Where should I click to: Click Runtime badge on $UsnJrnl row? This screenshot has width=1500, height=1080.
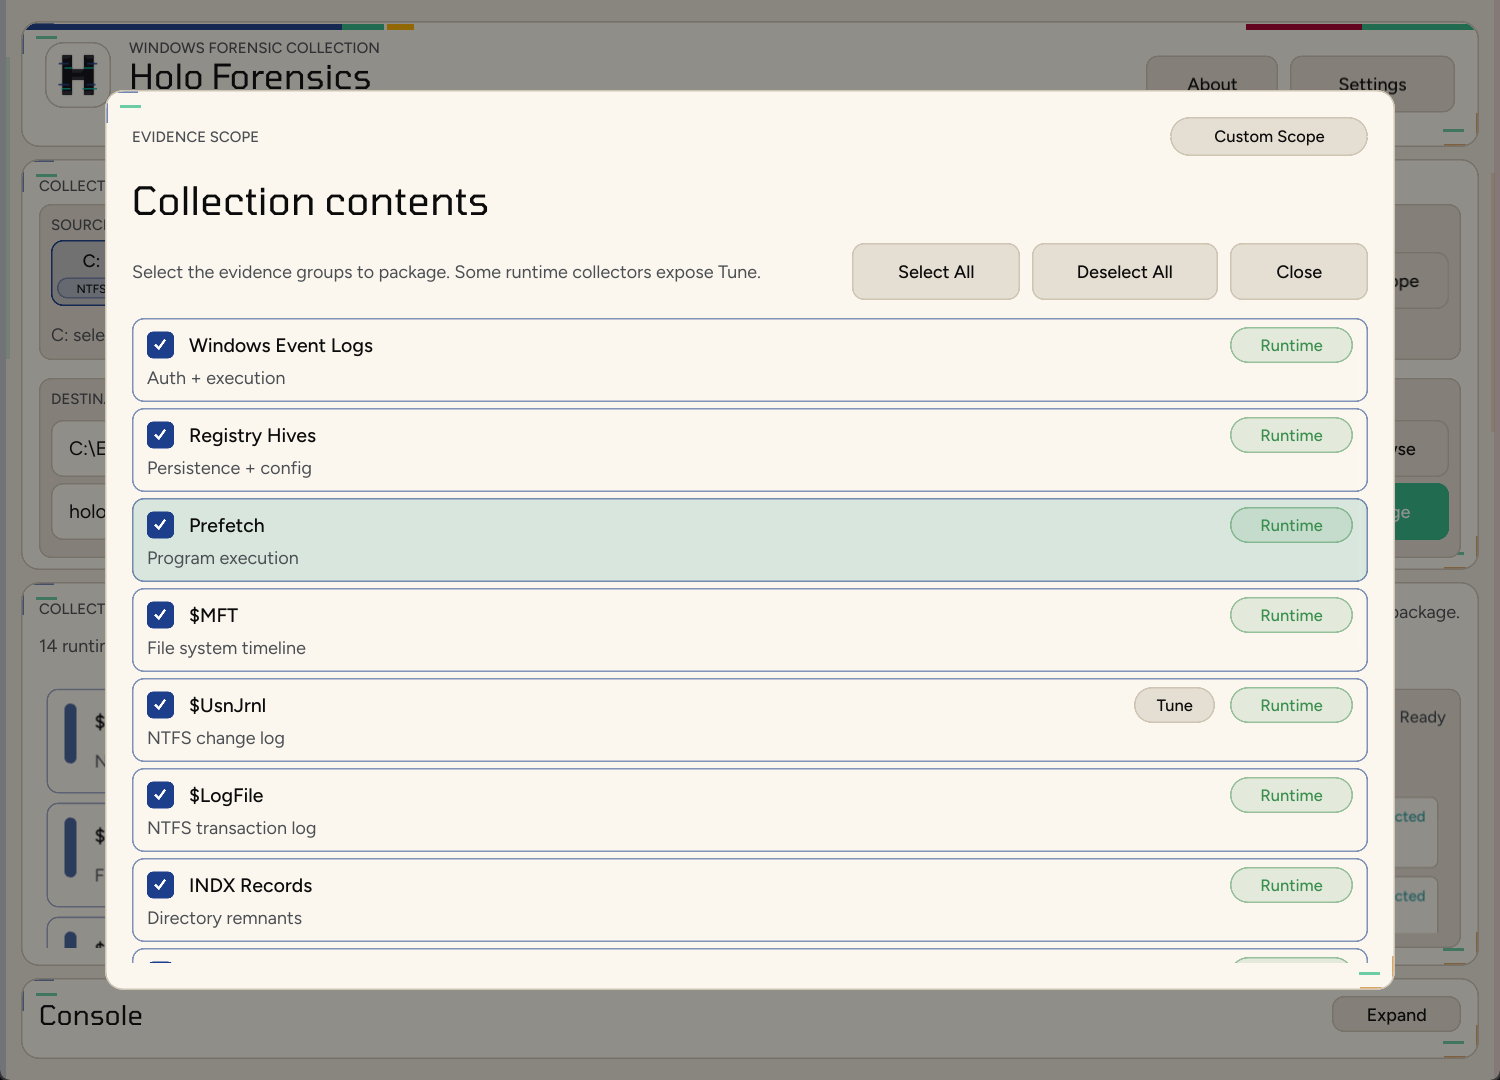pyautogui.click(x=1291, y=705)
